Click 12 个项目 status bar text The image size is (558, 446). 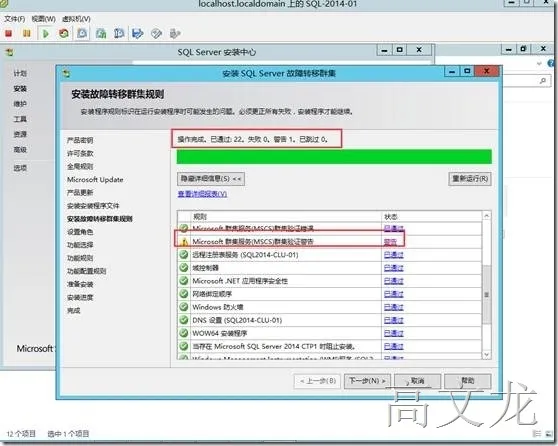tap(21, 434)
